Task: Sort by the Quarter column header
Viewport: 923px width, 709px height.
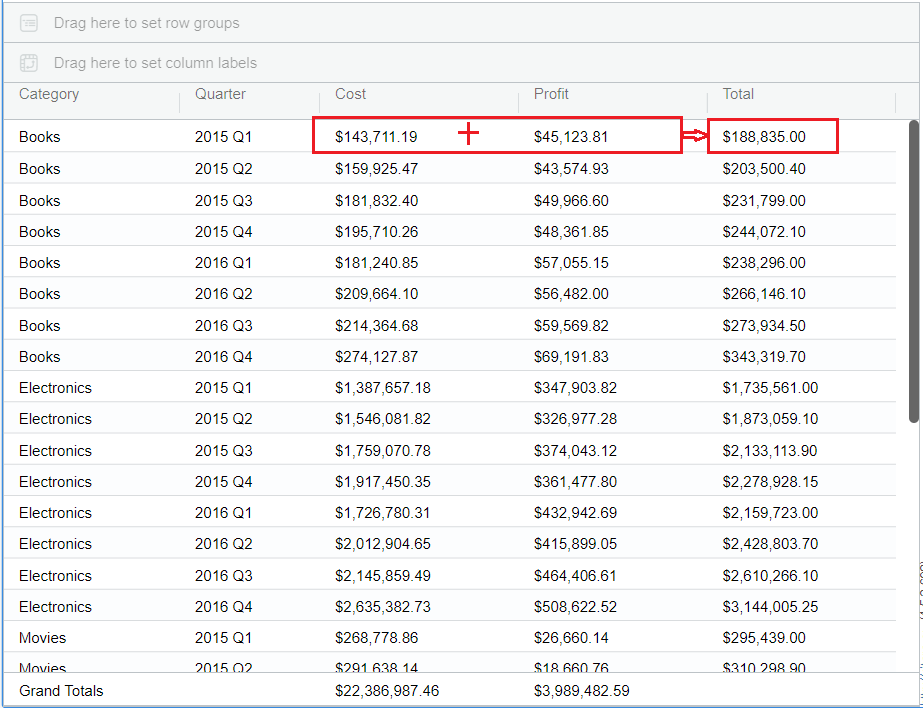Action: 220,94
